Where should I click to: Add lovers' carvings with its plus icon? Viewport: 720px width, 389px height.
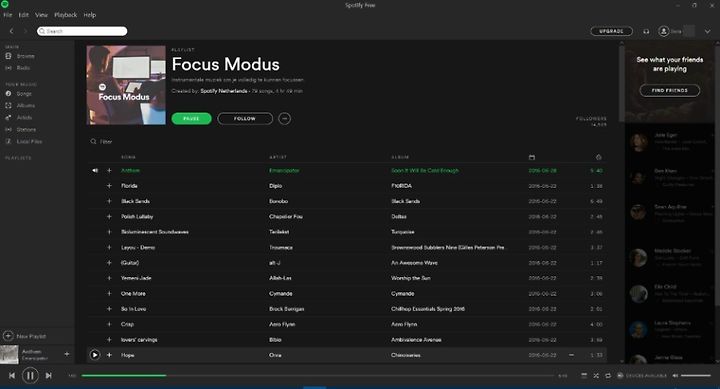click(x=109, y=339)
